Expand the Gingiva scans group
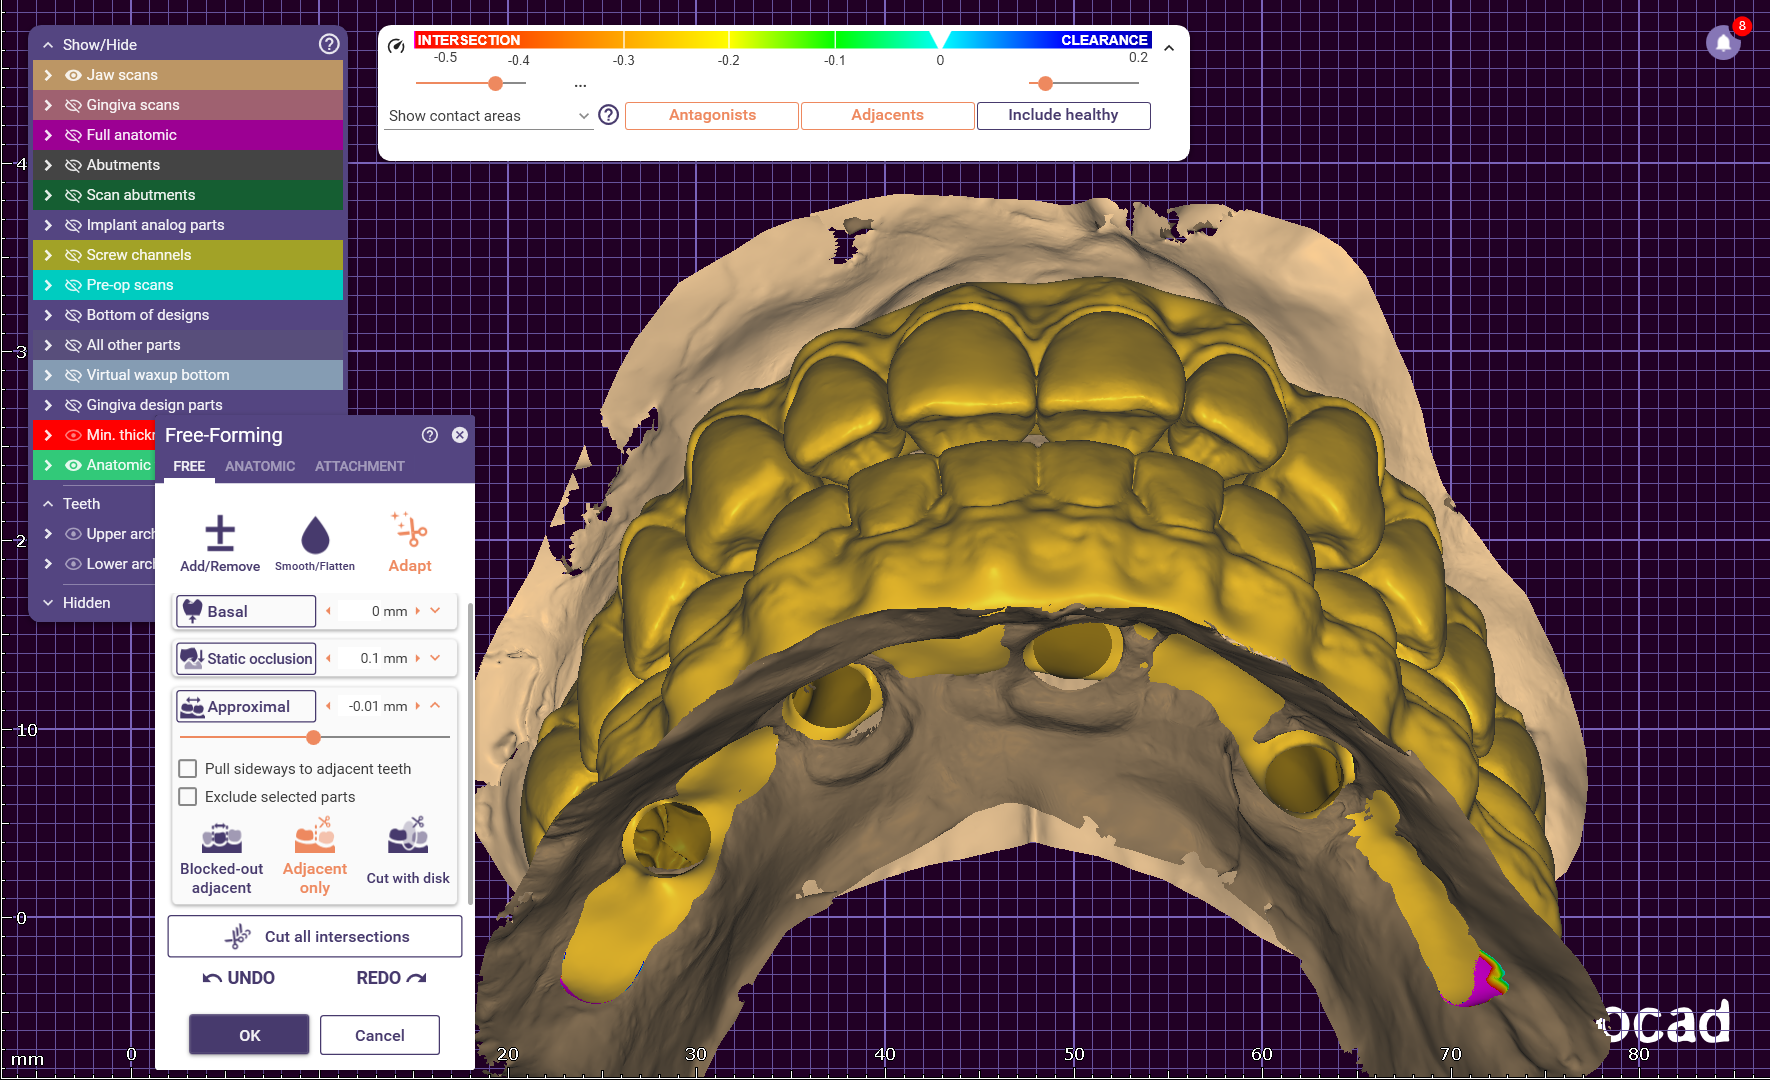1770x1080 pixels. tap(48, 105)
